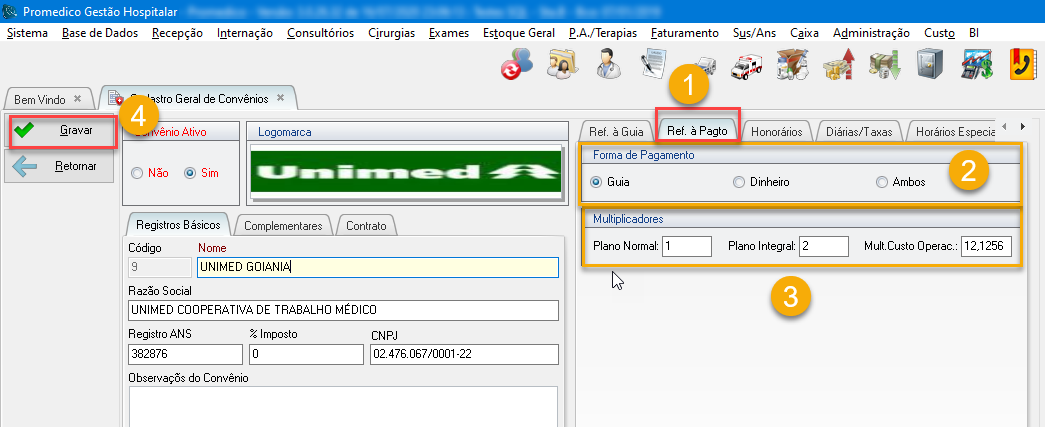Viewport: 1045px width, 427px height.
Task: Click into the Razão Social field
Action: coord(343,310)
